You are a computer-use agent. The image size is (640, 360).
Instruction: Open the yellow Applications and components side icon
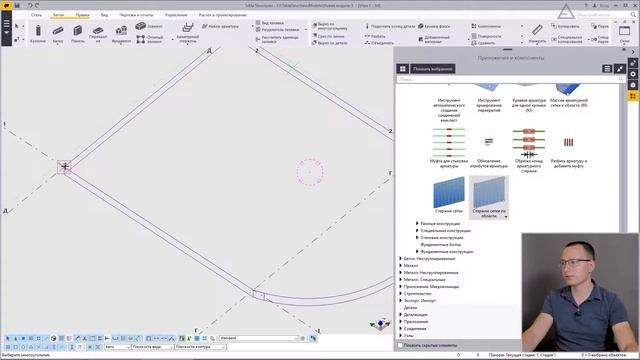coord(633,96)
